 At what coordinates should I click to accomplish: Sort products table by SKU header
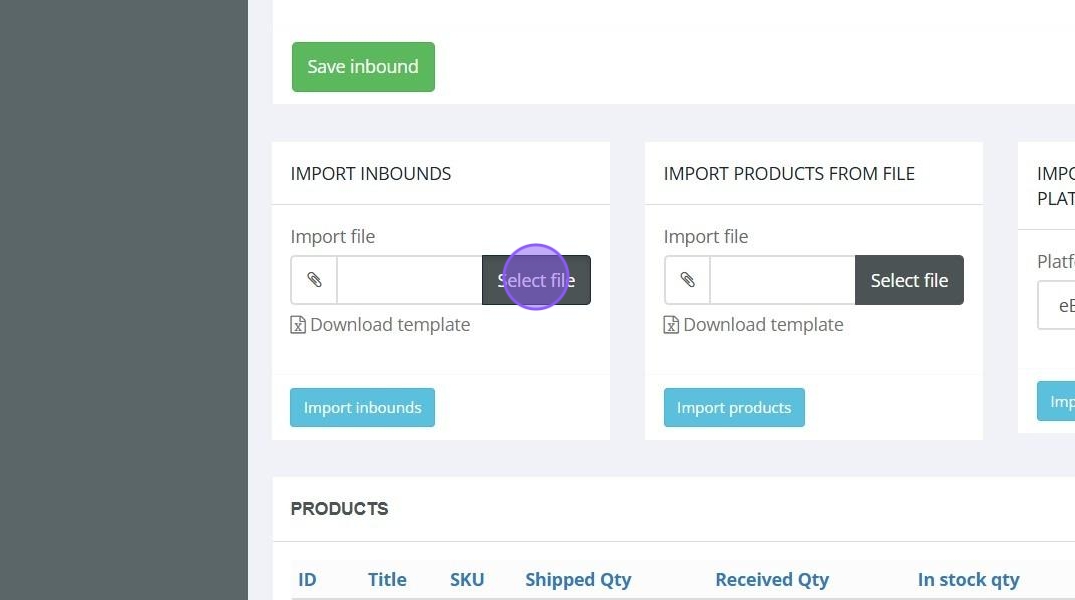tap(467, 579)
